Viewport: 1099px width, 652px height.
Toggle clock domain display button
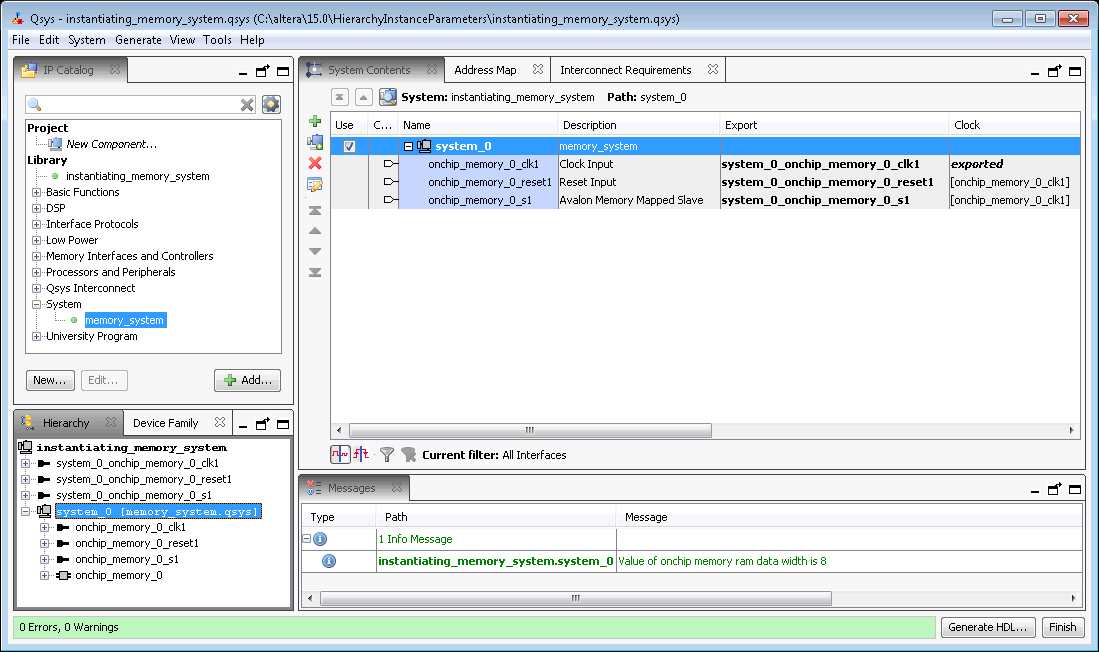[x=340, y=454]
